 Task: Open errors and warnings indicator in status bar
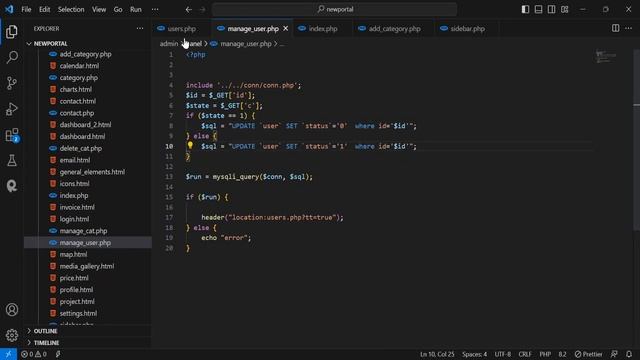coord(34,354)
